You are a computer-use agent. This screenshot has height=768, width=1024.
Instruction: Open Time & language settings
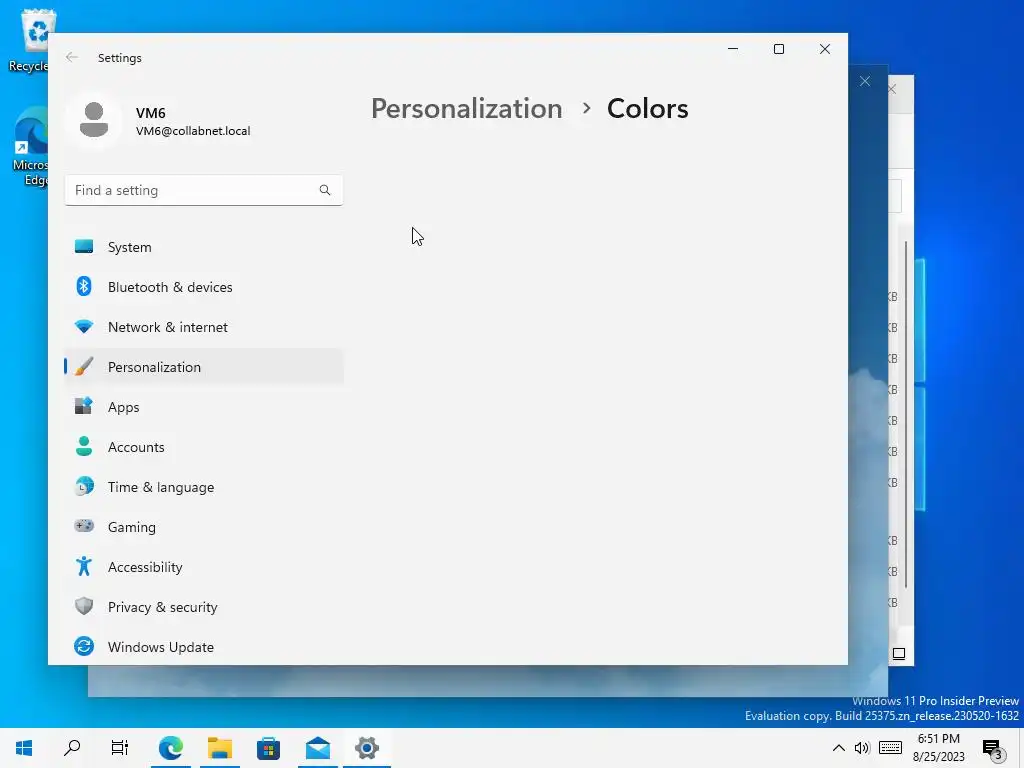tap(204, 487)
